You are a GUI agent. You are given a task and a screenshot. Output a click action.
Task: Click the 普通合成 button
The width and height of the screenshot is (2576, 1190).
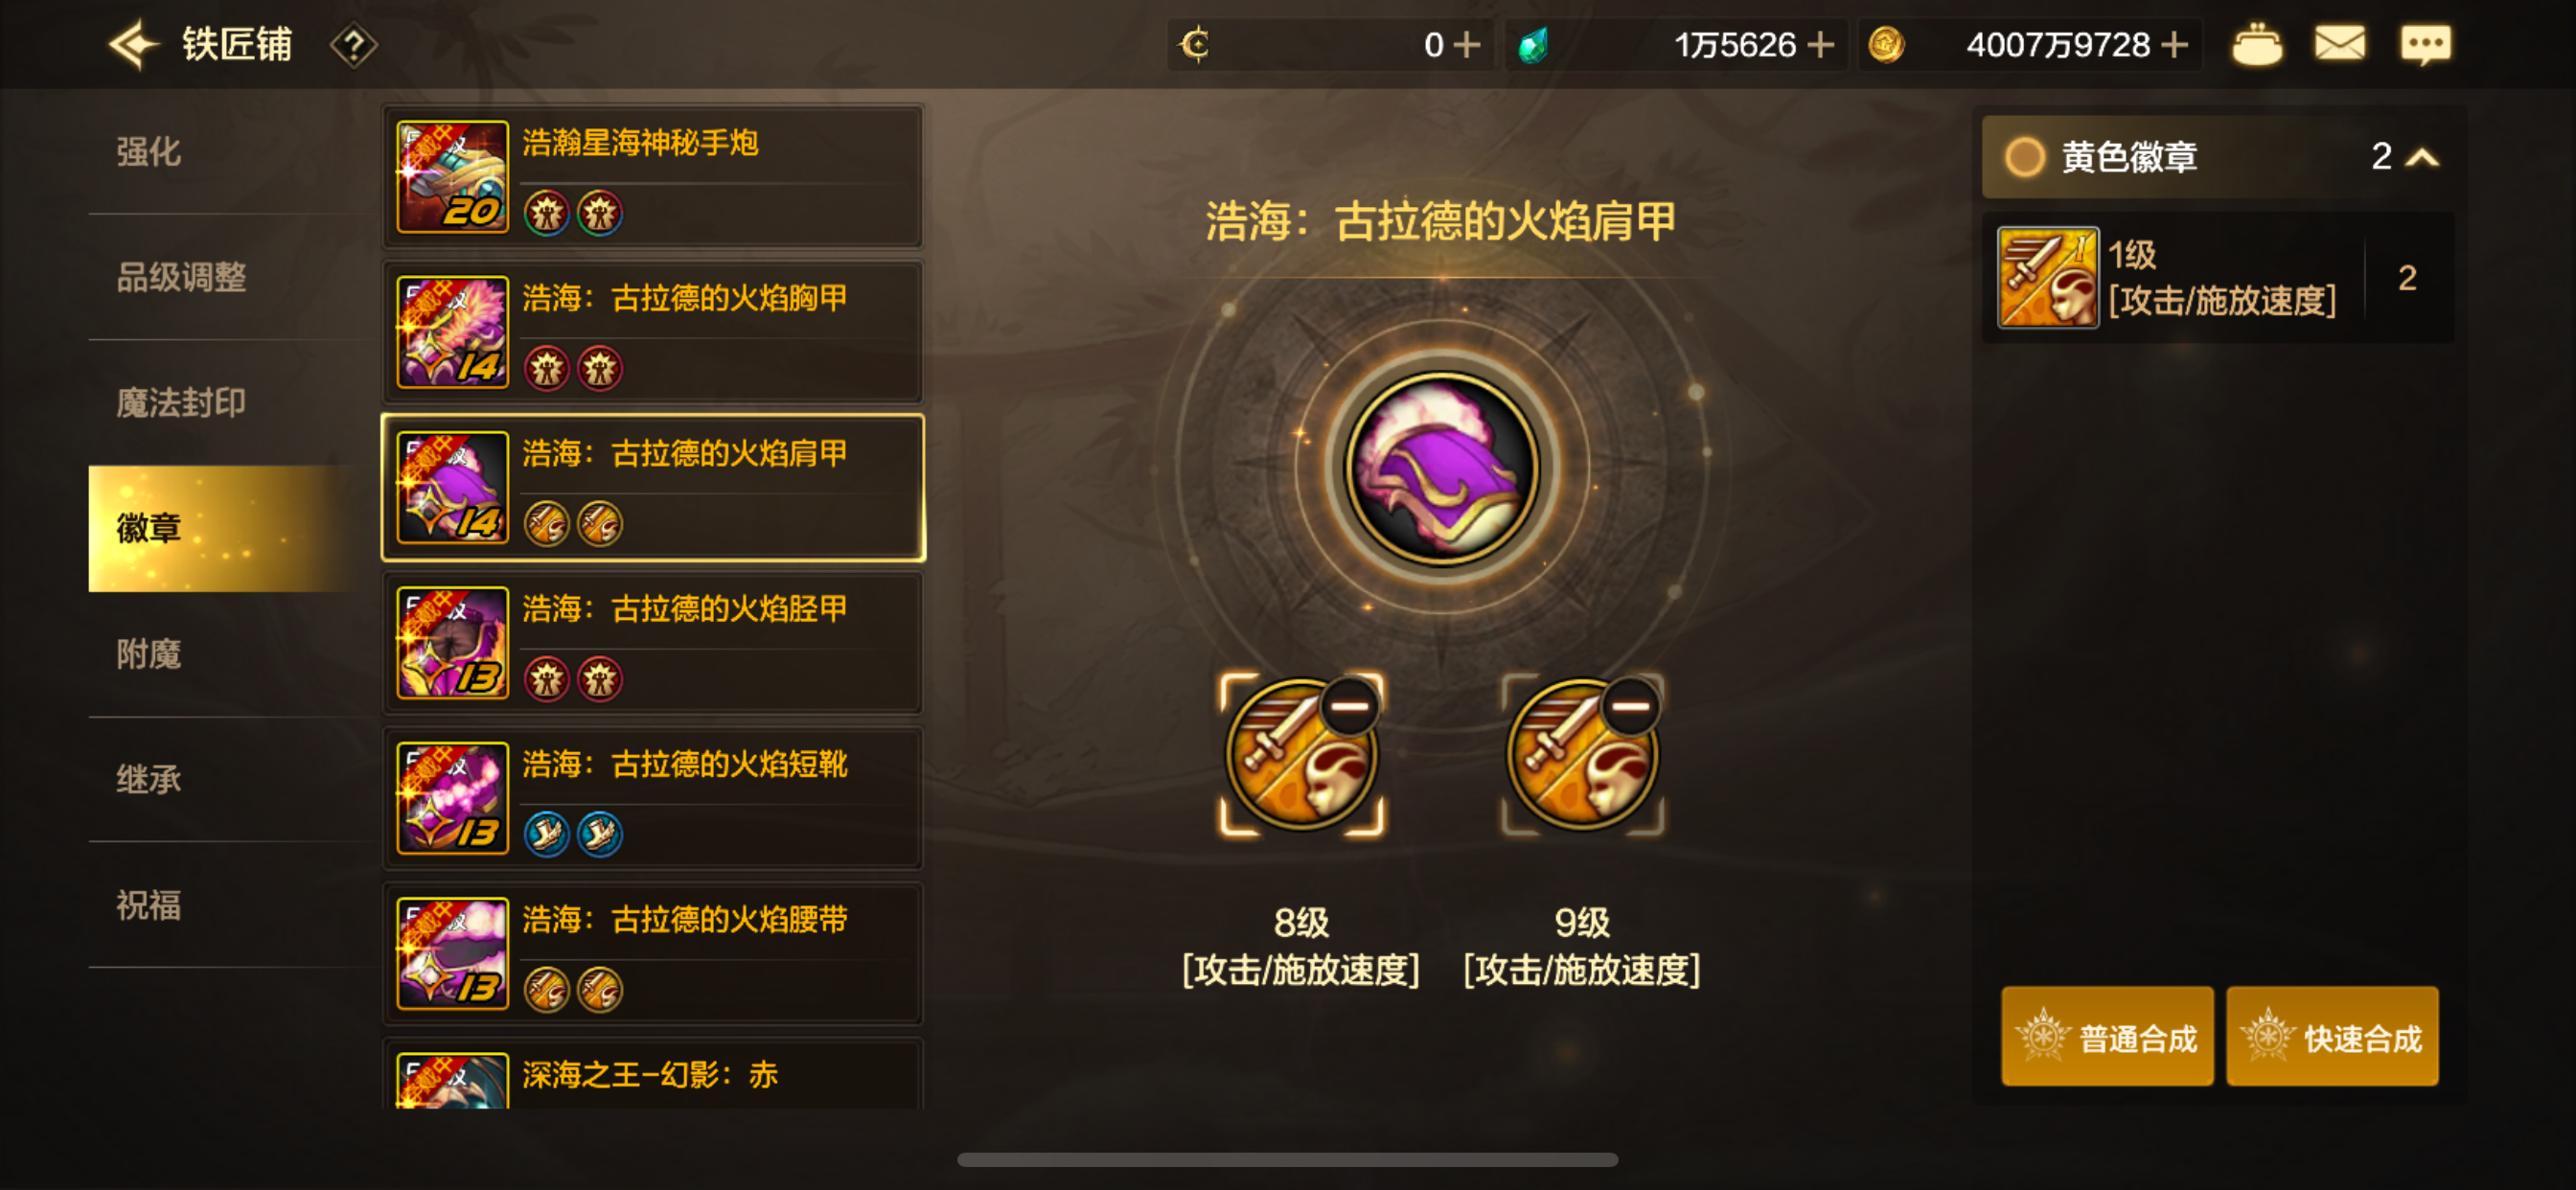click(x=2107, y=1036)
